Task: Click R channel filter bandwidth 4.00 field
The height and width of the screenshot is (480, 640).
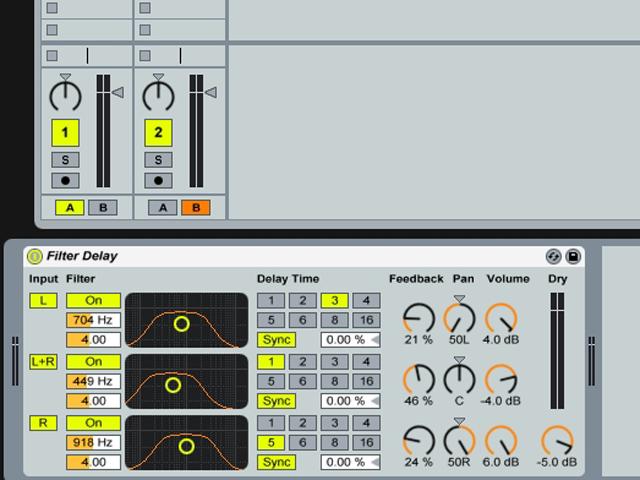Action: [x=93, y=462]
